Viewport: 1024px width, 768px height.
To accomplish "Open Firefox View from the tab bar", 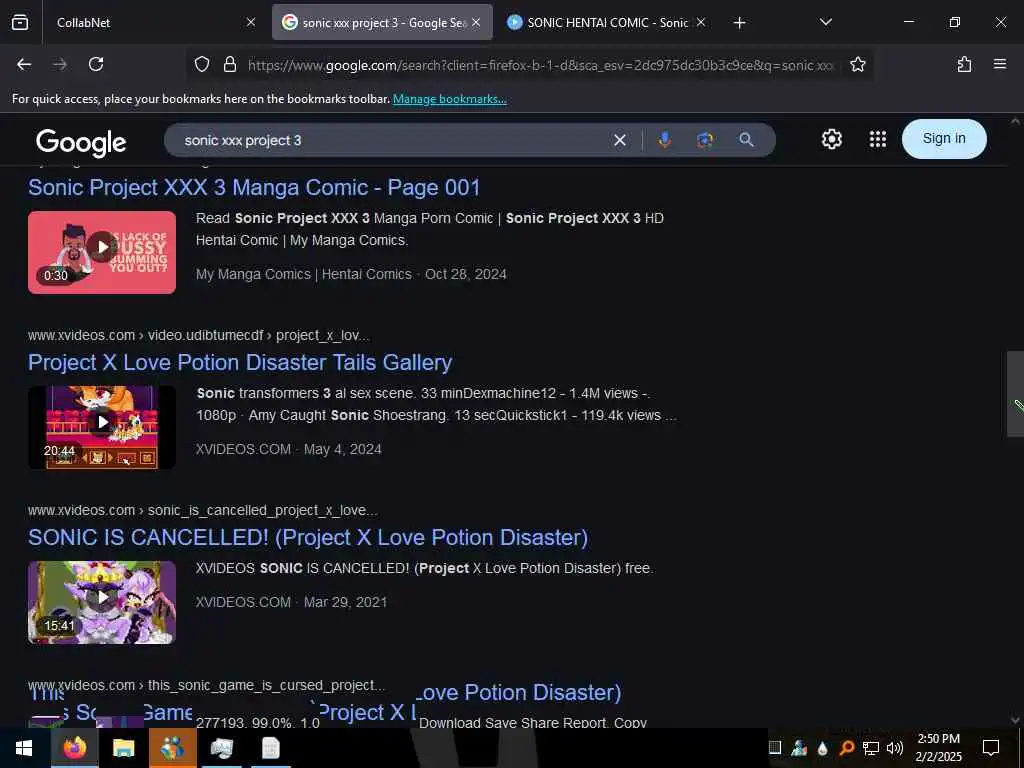I will tap(20, 22).
